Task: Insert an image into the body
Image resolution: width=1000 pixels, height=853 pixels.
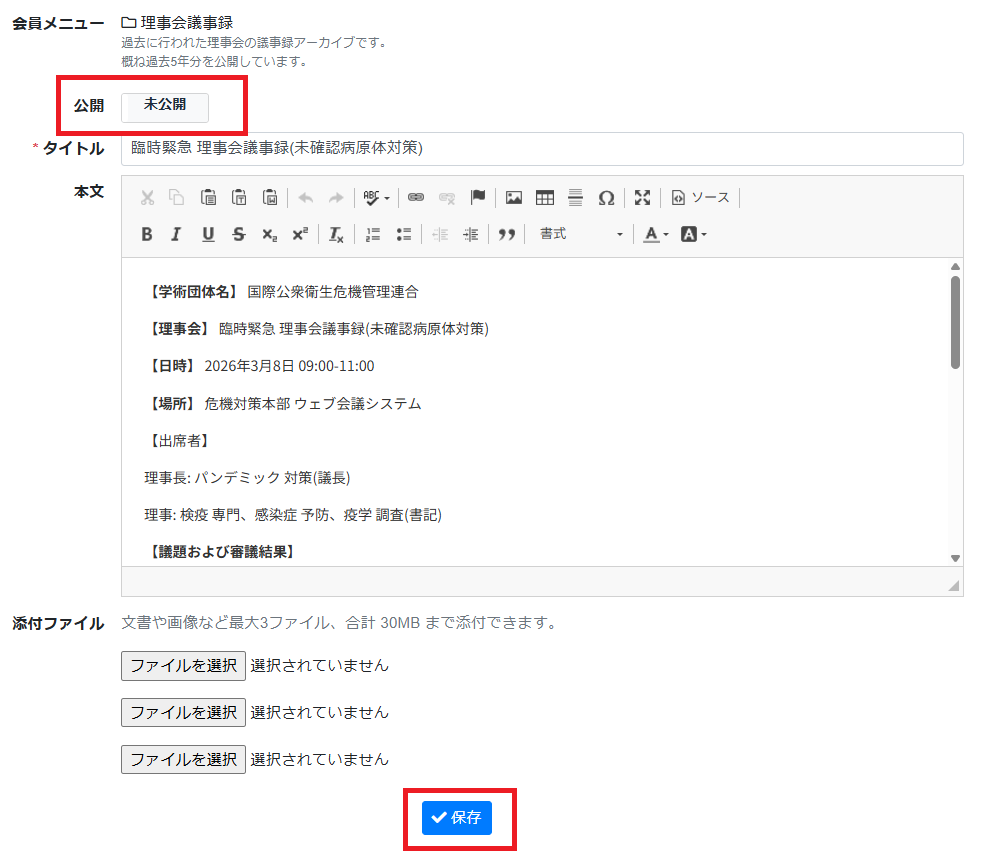Action: click(x=514, y=198)
